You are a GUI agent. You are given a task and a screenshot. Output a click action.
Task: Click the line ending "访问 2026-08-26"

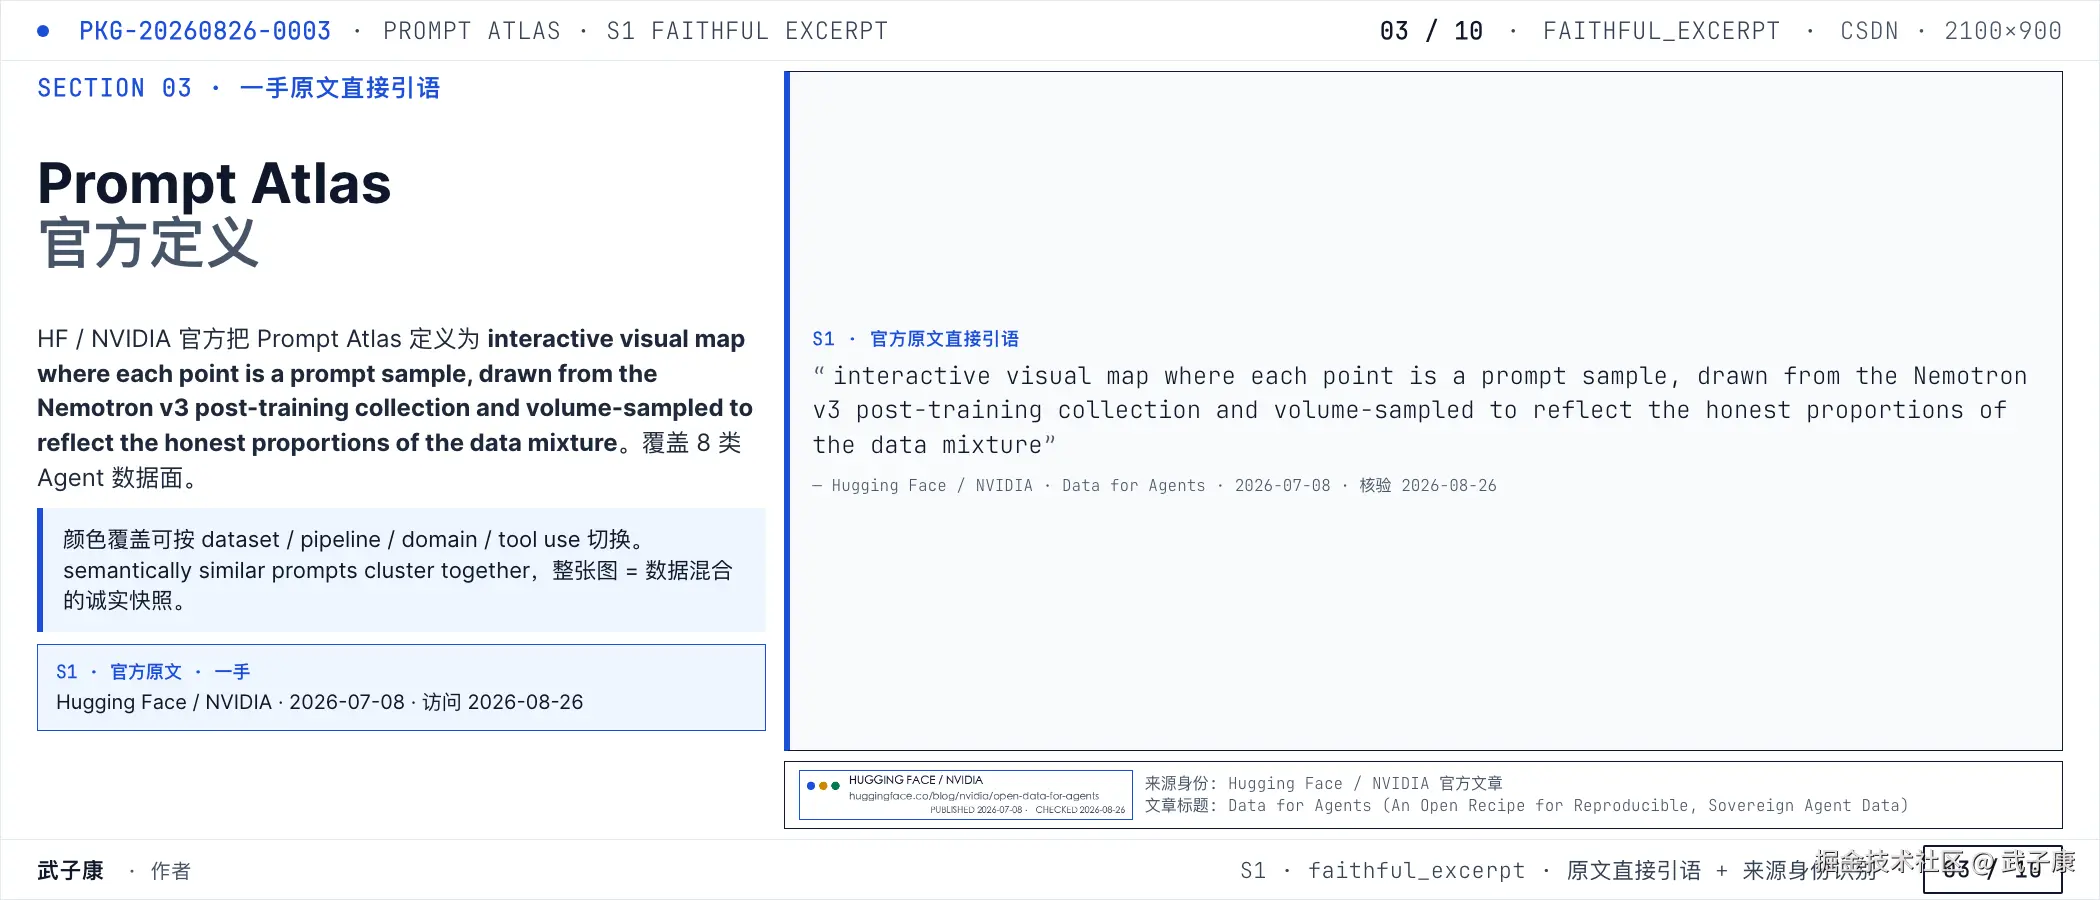tap(319, 702)
